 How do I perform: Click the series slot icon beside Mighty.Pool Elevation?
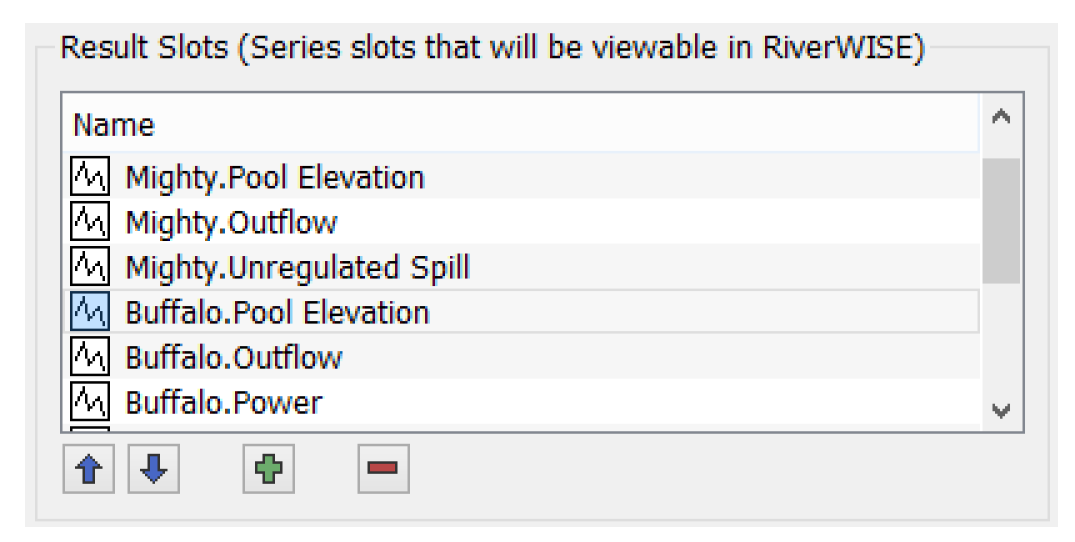point(90,178)
